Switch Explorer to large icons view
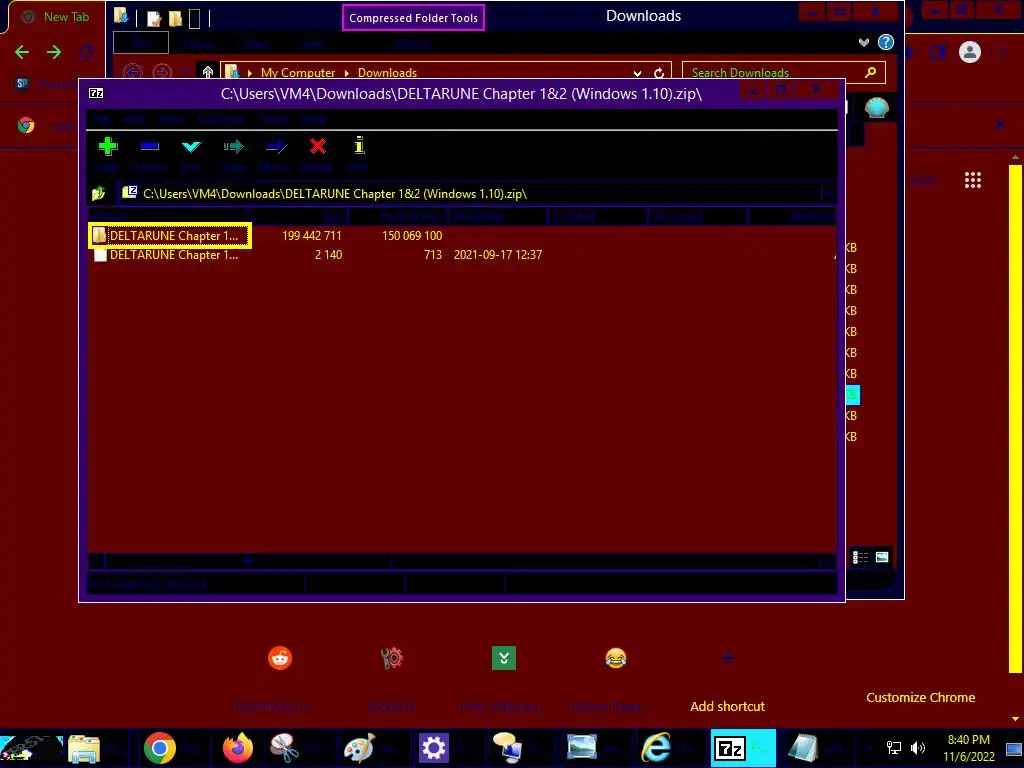1024x768 pixels. click(x=882, y=557)
